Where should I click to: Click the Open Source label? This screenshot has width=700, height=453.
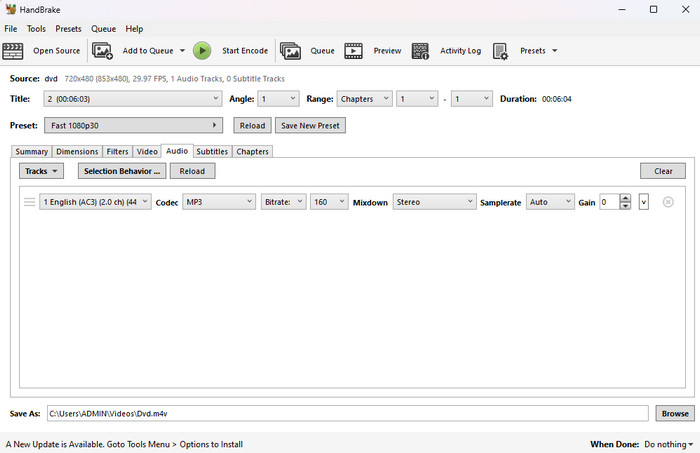(57, 51)
